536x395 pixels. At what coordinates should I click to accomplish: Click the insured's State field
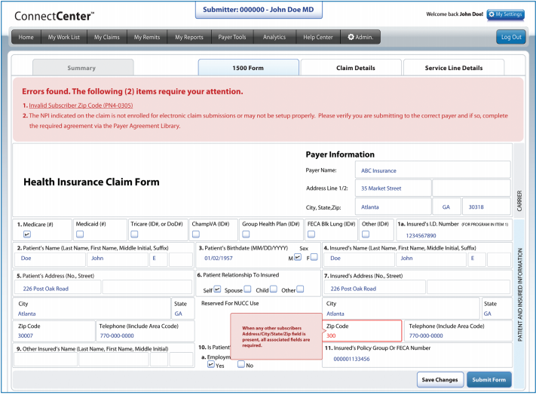tap(496, 309)
